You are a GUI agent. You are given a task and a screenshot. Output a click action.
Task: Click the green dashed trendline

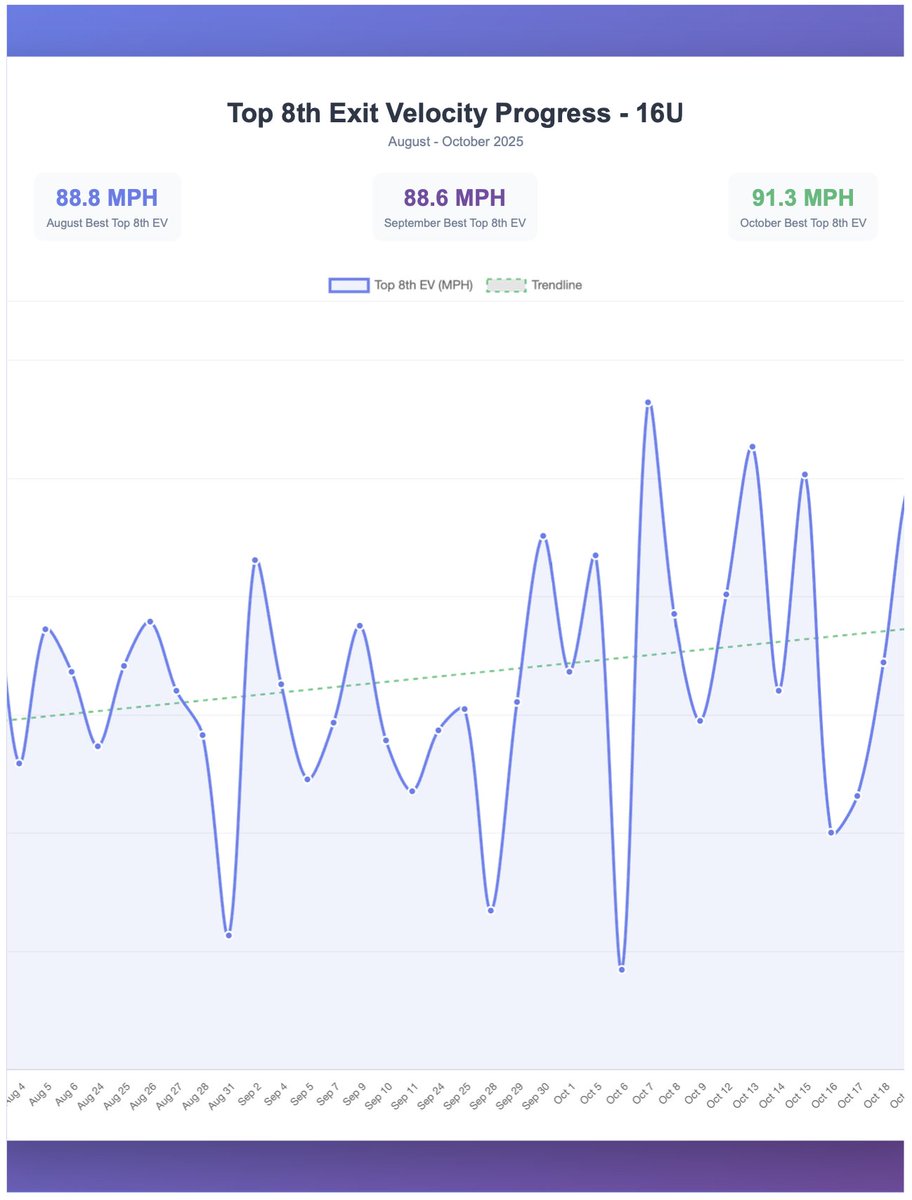coord(456,675)
